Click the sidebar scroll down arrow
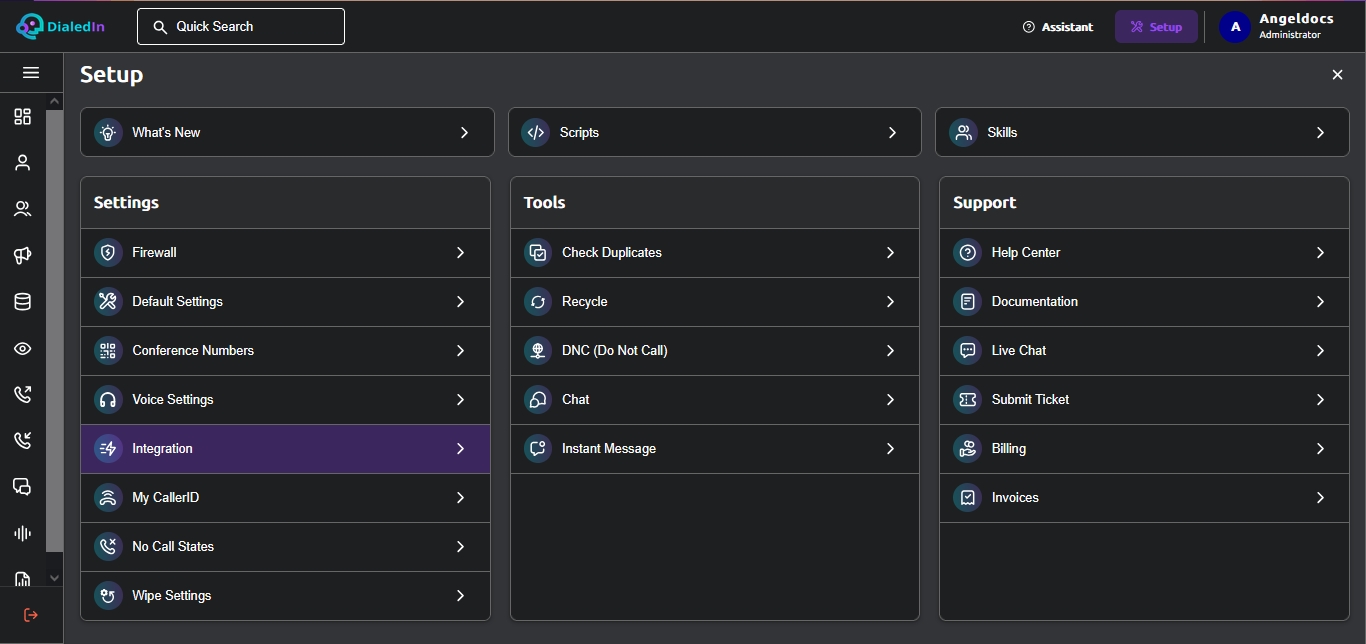This screenshot has height=644, width=1366. tap(54, 578)
